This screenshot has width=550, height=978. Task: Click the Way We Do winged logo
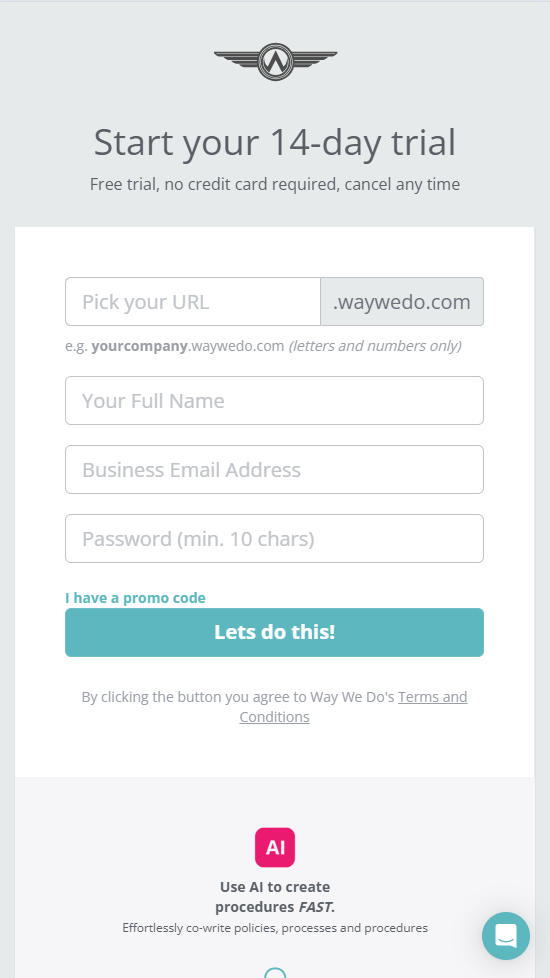tap(275, 62)
